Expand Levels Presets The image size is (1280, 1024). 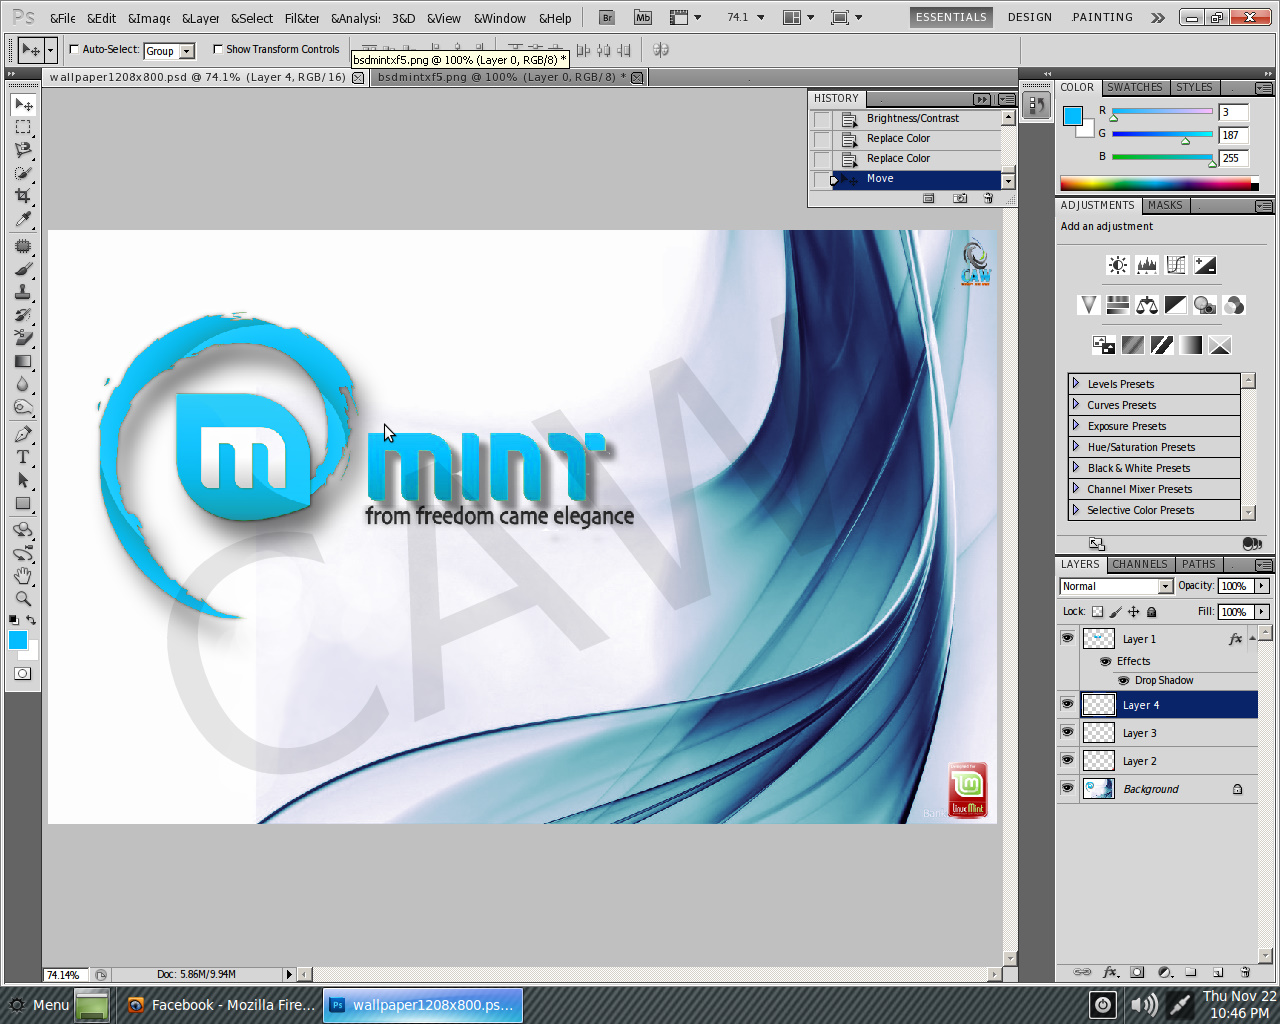point(1076,383)
